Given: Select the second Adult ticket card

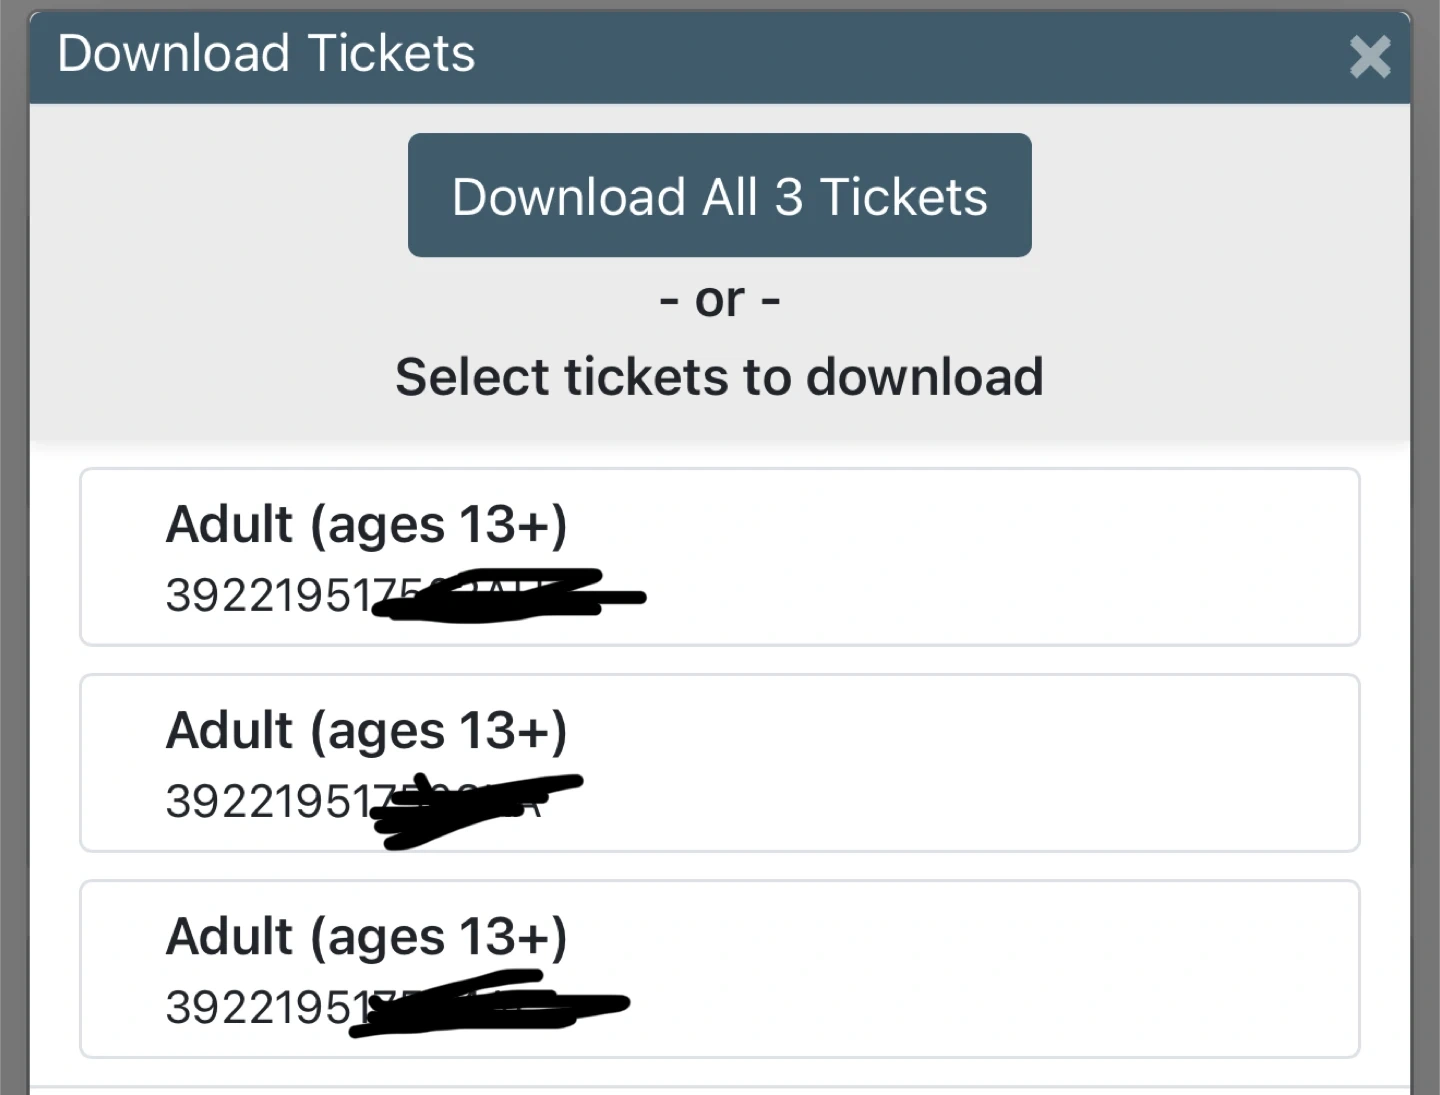Looking at the screenshot, I should point(719,763).
